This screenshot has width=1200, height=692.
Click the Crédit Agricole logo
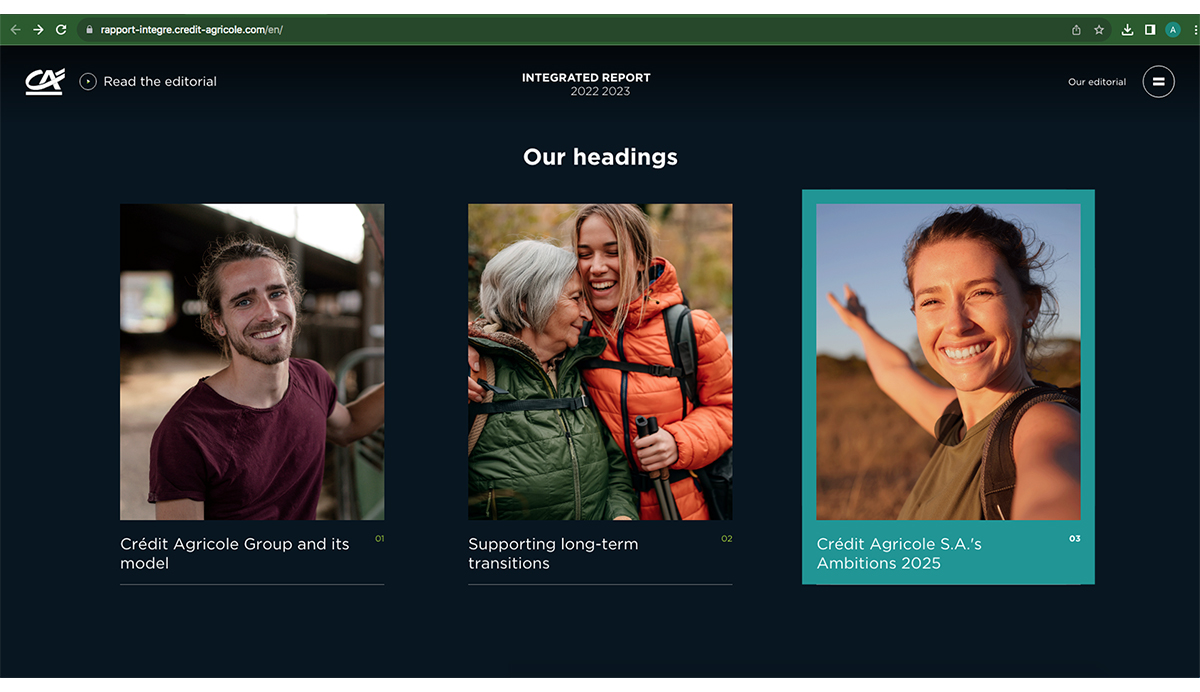click(x=45, y=82)
